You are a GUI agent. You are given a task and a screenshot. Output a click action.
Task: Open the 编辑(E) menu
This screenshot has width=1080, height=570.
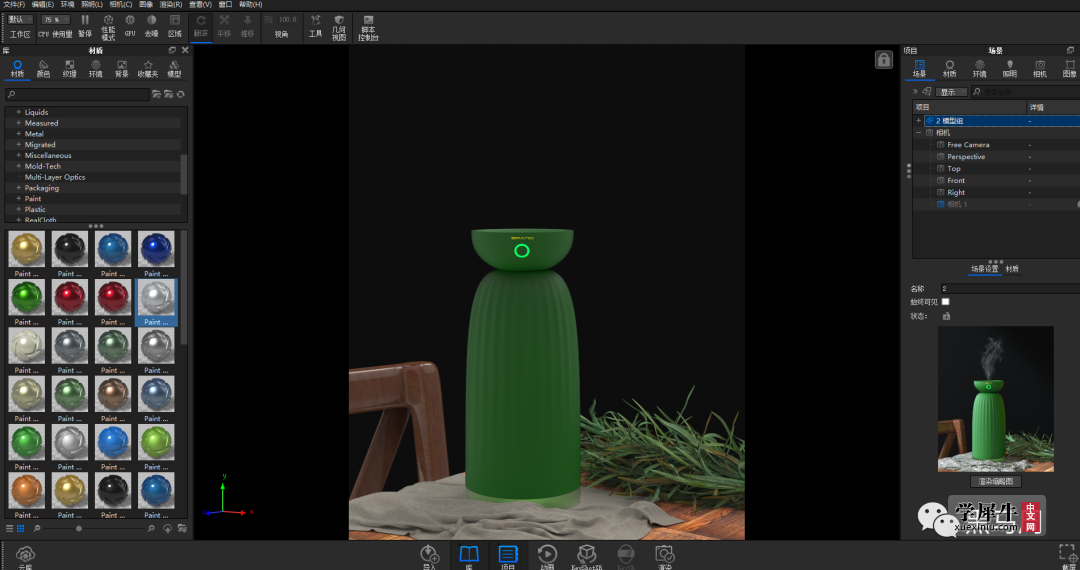click(x=43, y=4)
